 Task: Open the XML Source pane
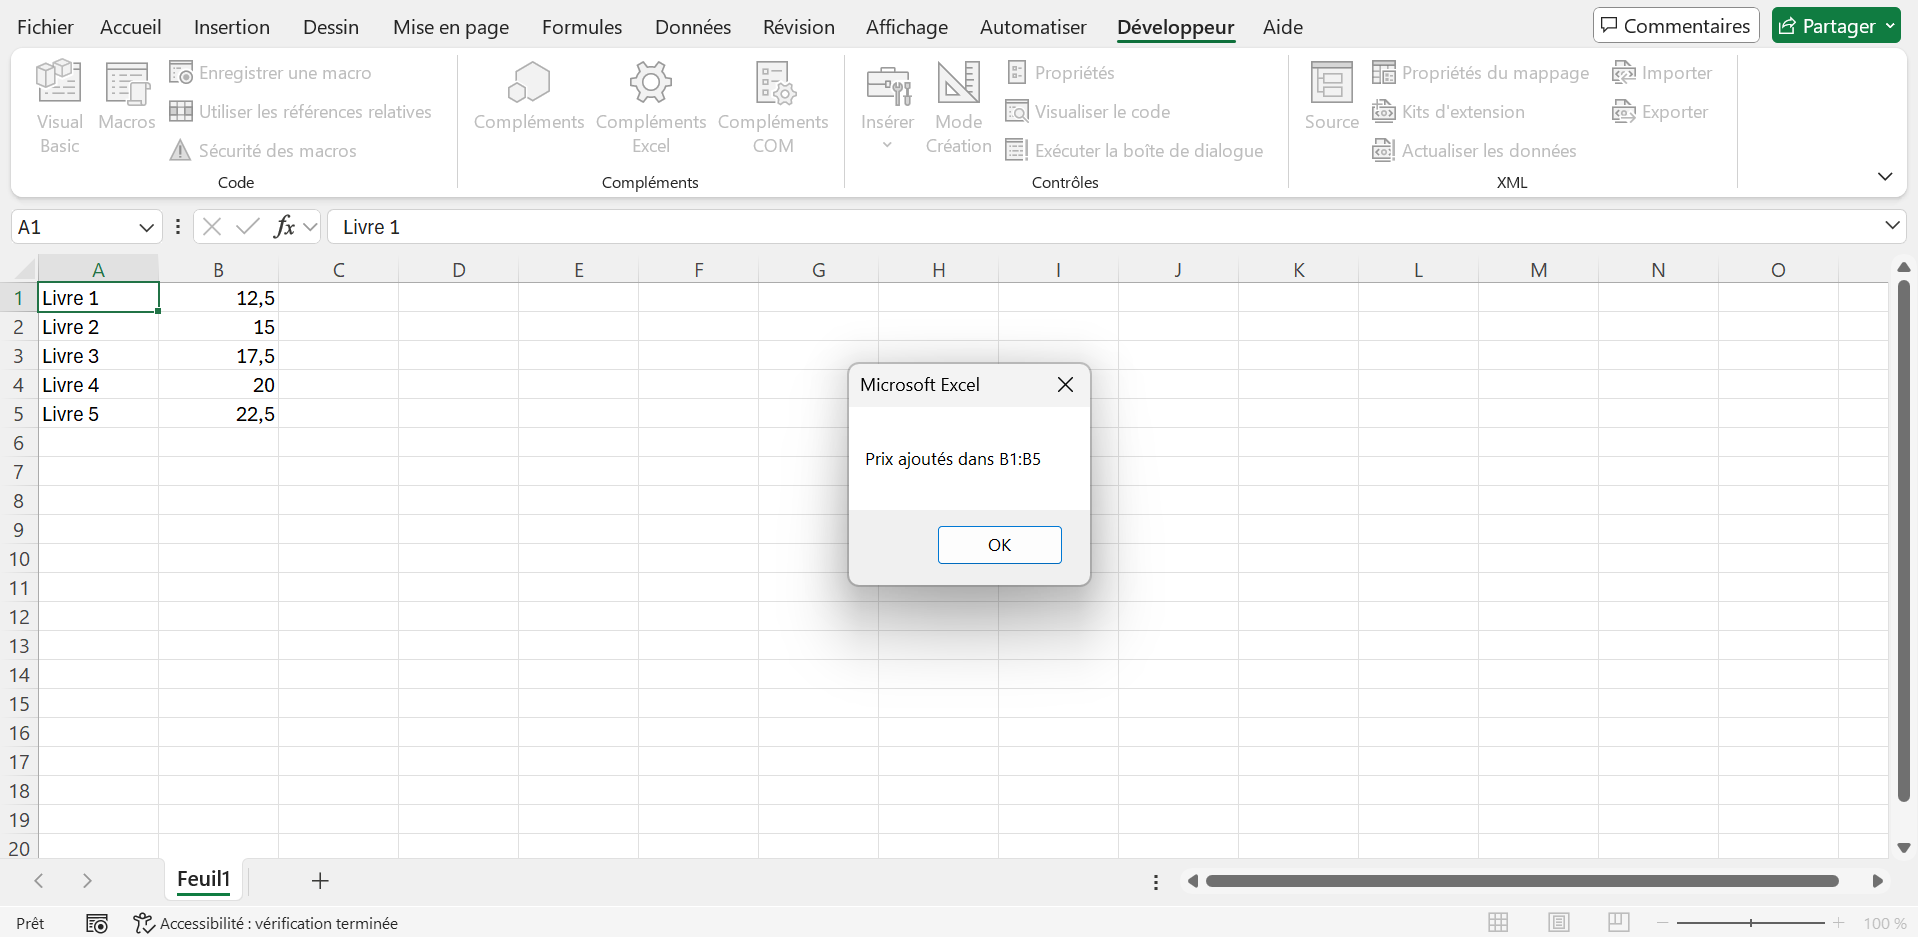(x=1331, y=97)
